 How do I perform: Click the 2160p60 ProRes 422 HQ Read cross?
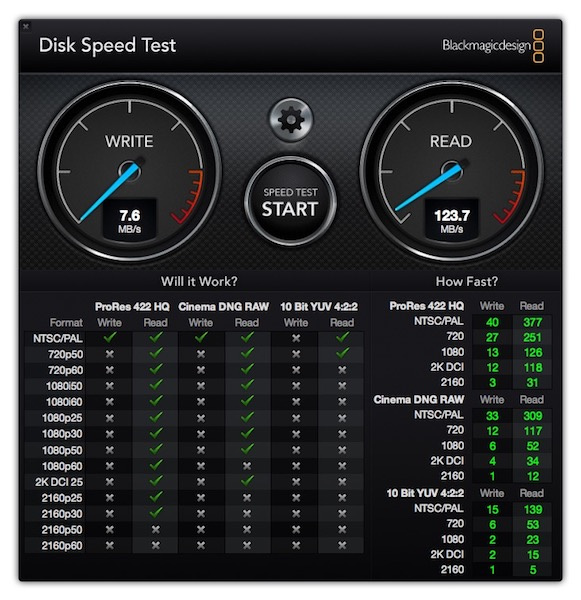tap(155, 545)
